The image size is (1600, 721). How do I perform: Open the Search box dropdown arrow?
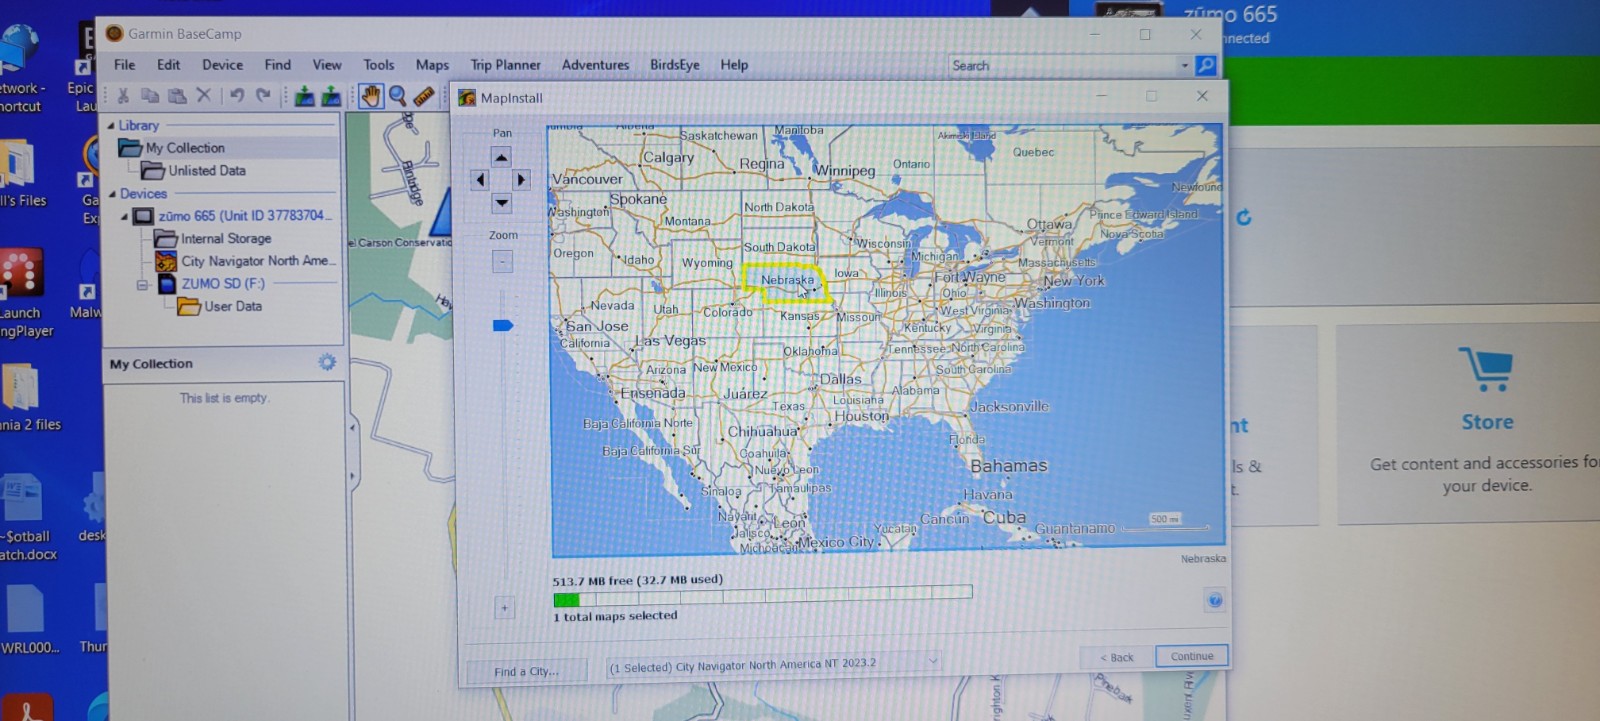[1185, 66]
